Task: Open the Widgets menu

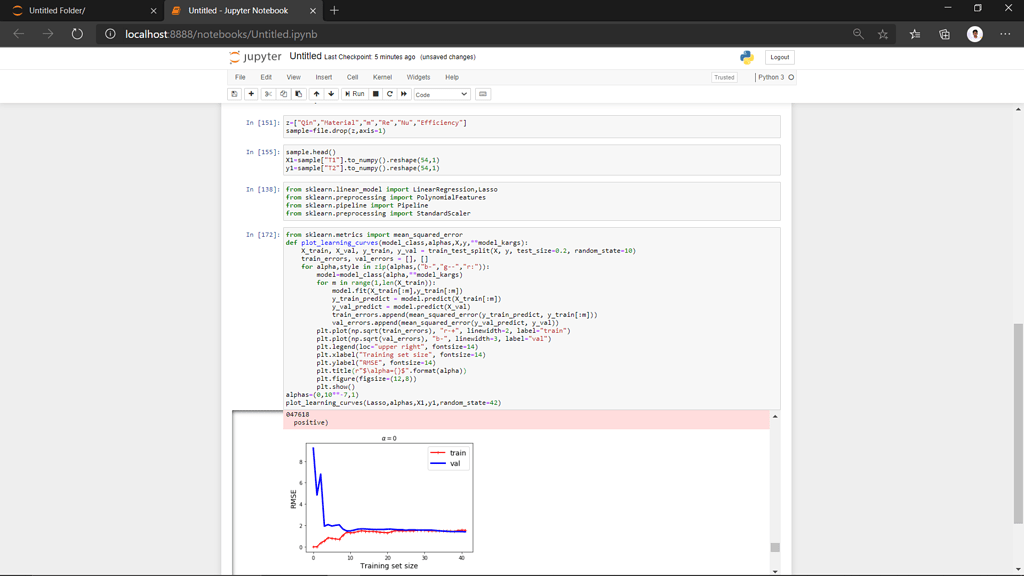Action: (418, 77)
